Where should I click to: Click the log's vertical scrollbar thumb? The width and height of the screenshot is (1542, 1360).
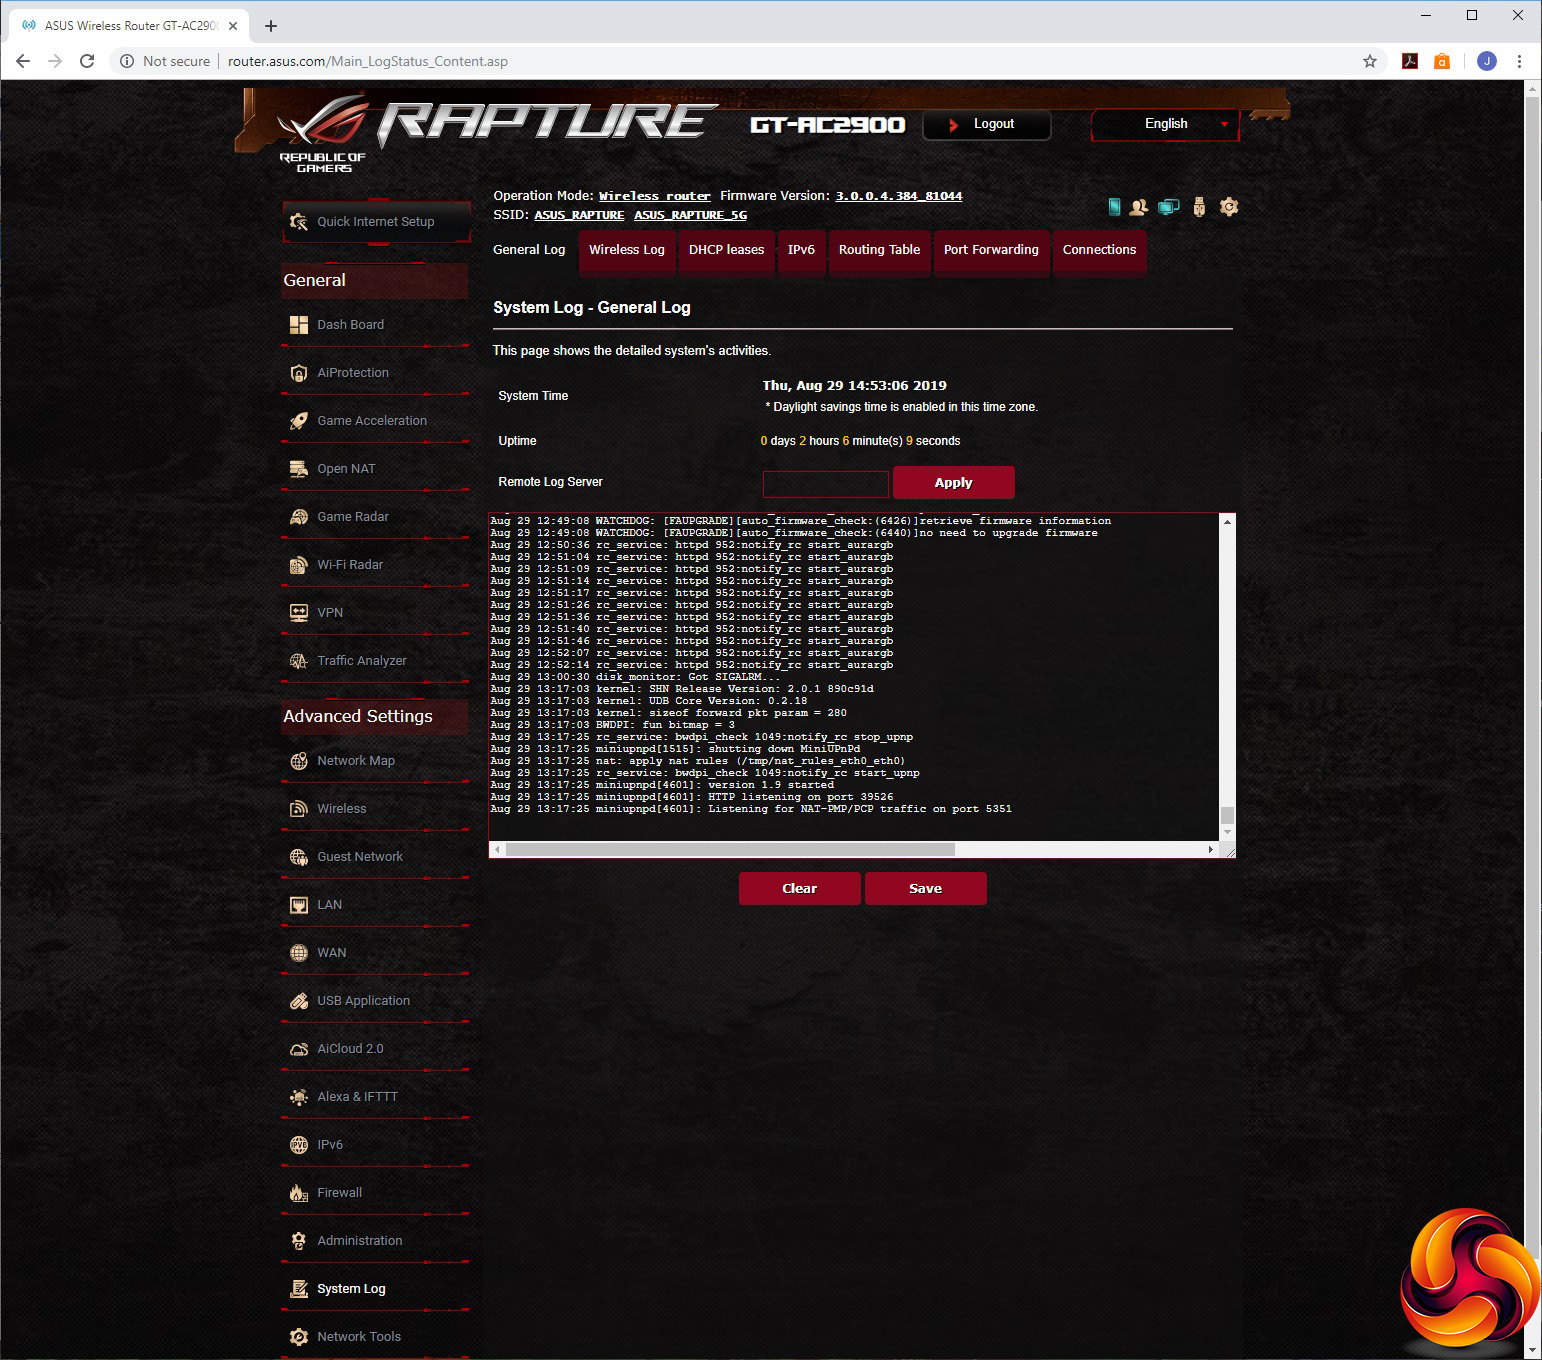click(1227, 815)
